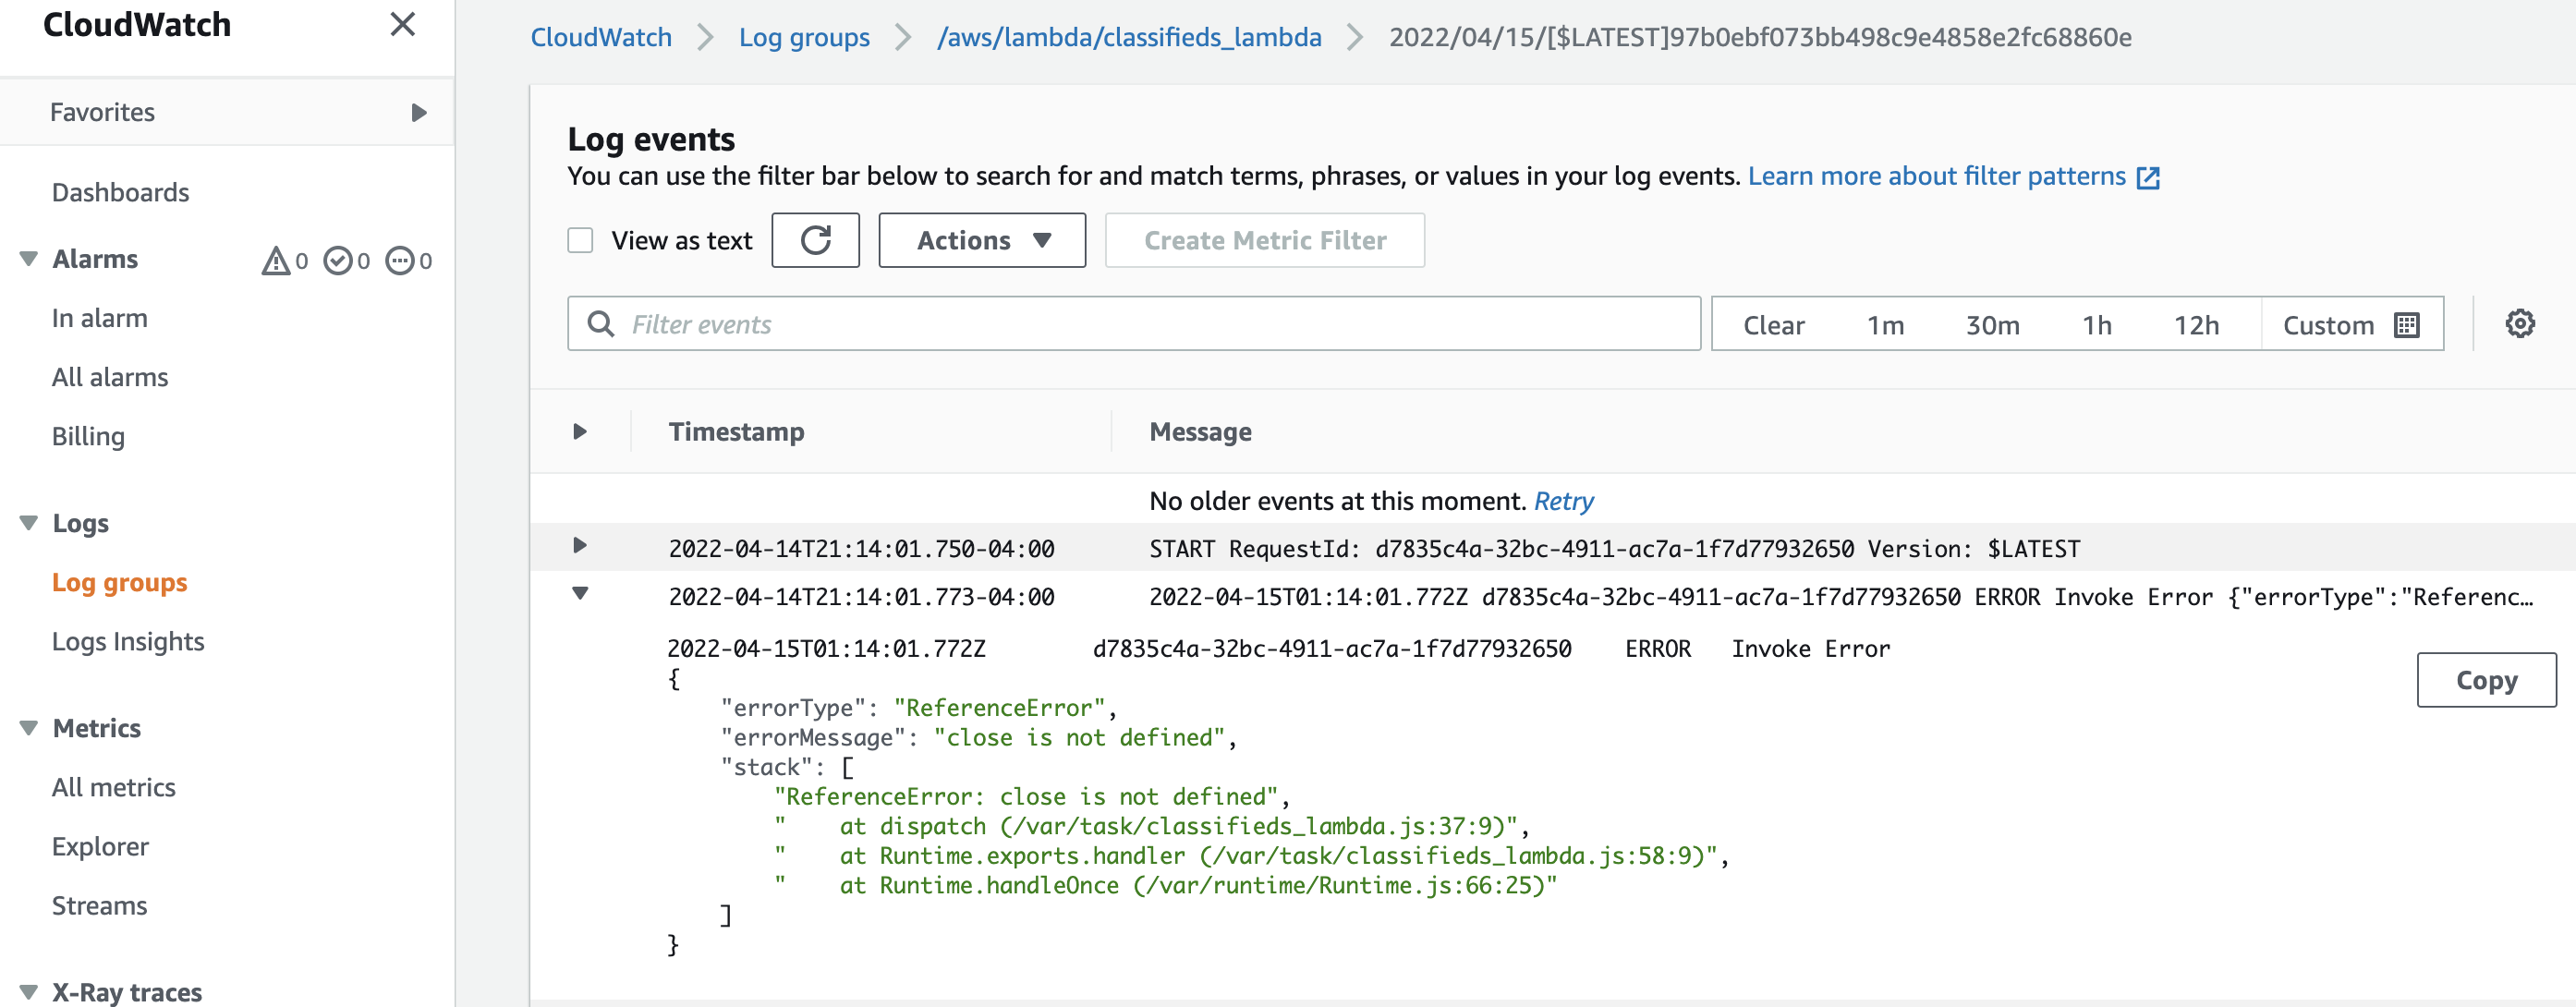
Task: Navigate to Log groups via breadcrumb
Action: (803, 37)
